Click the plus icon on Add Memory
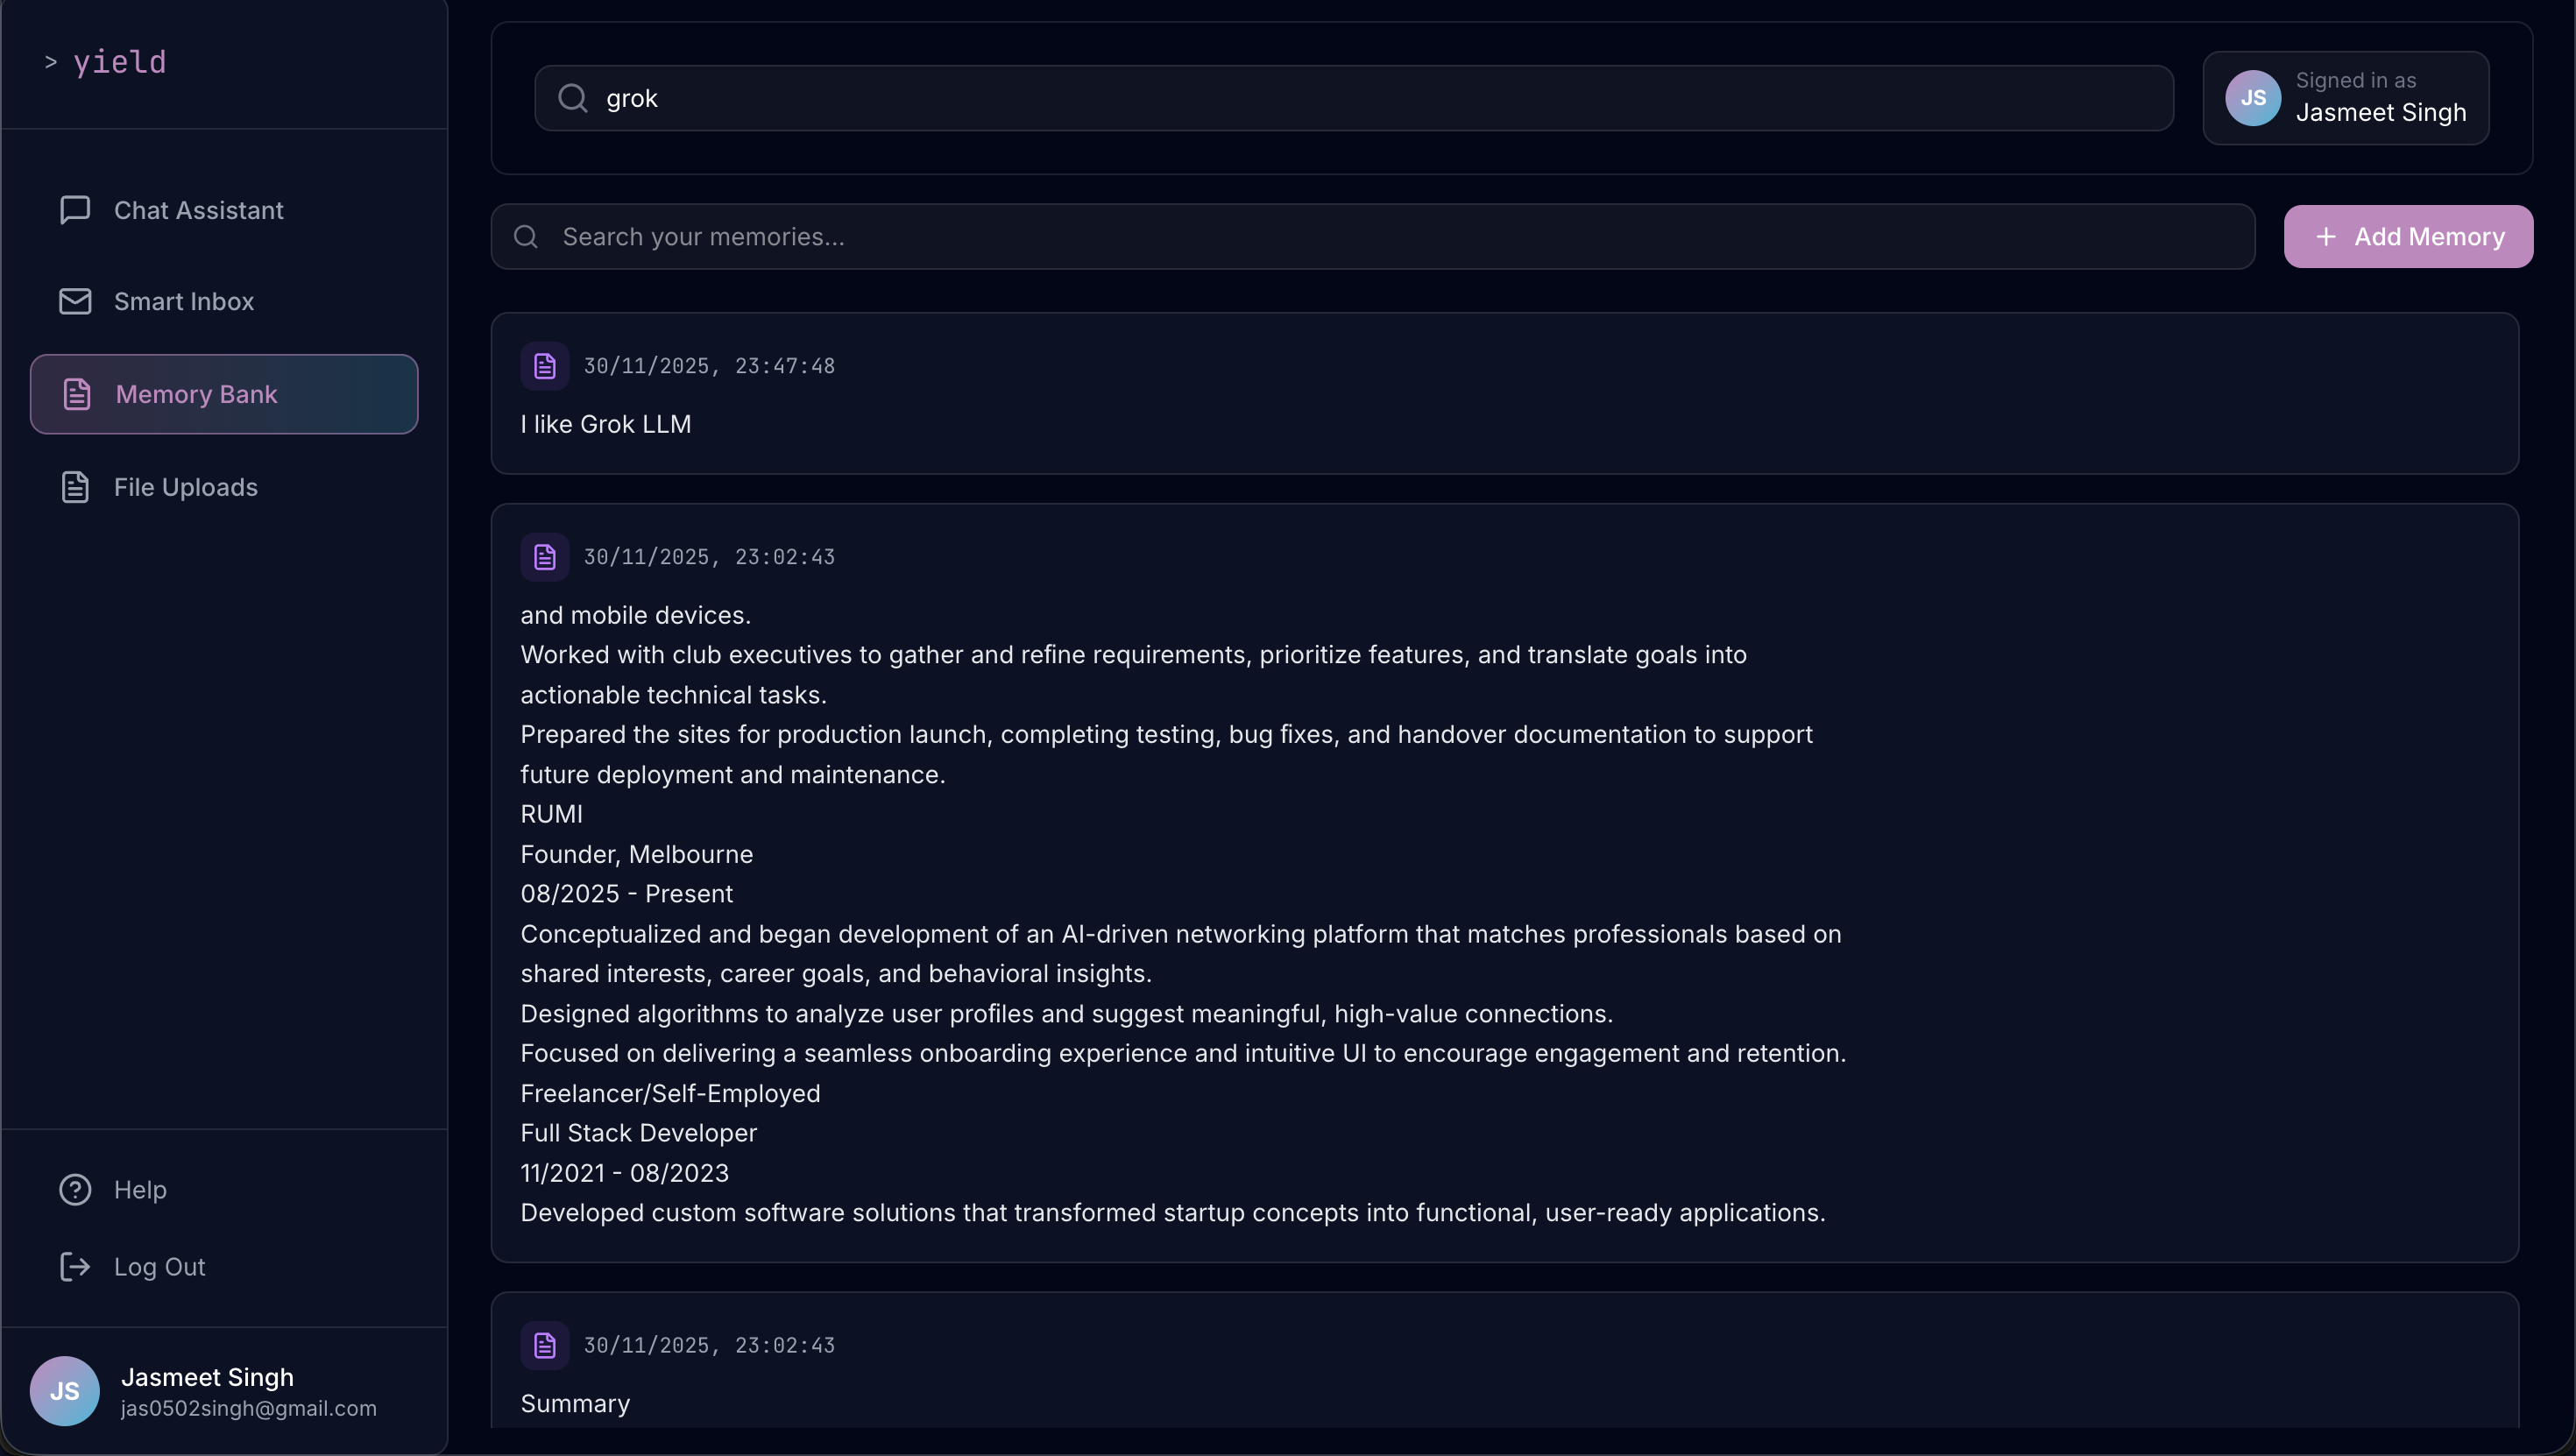 (x=2325, y=236)
